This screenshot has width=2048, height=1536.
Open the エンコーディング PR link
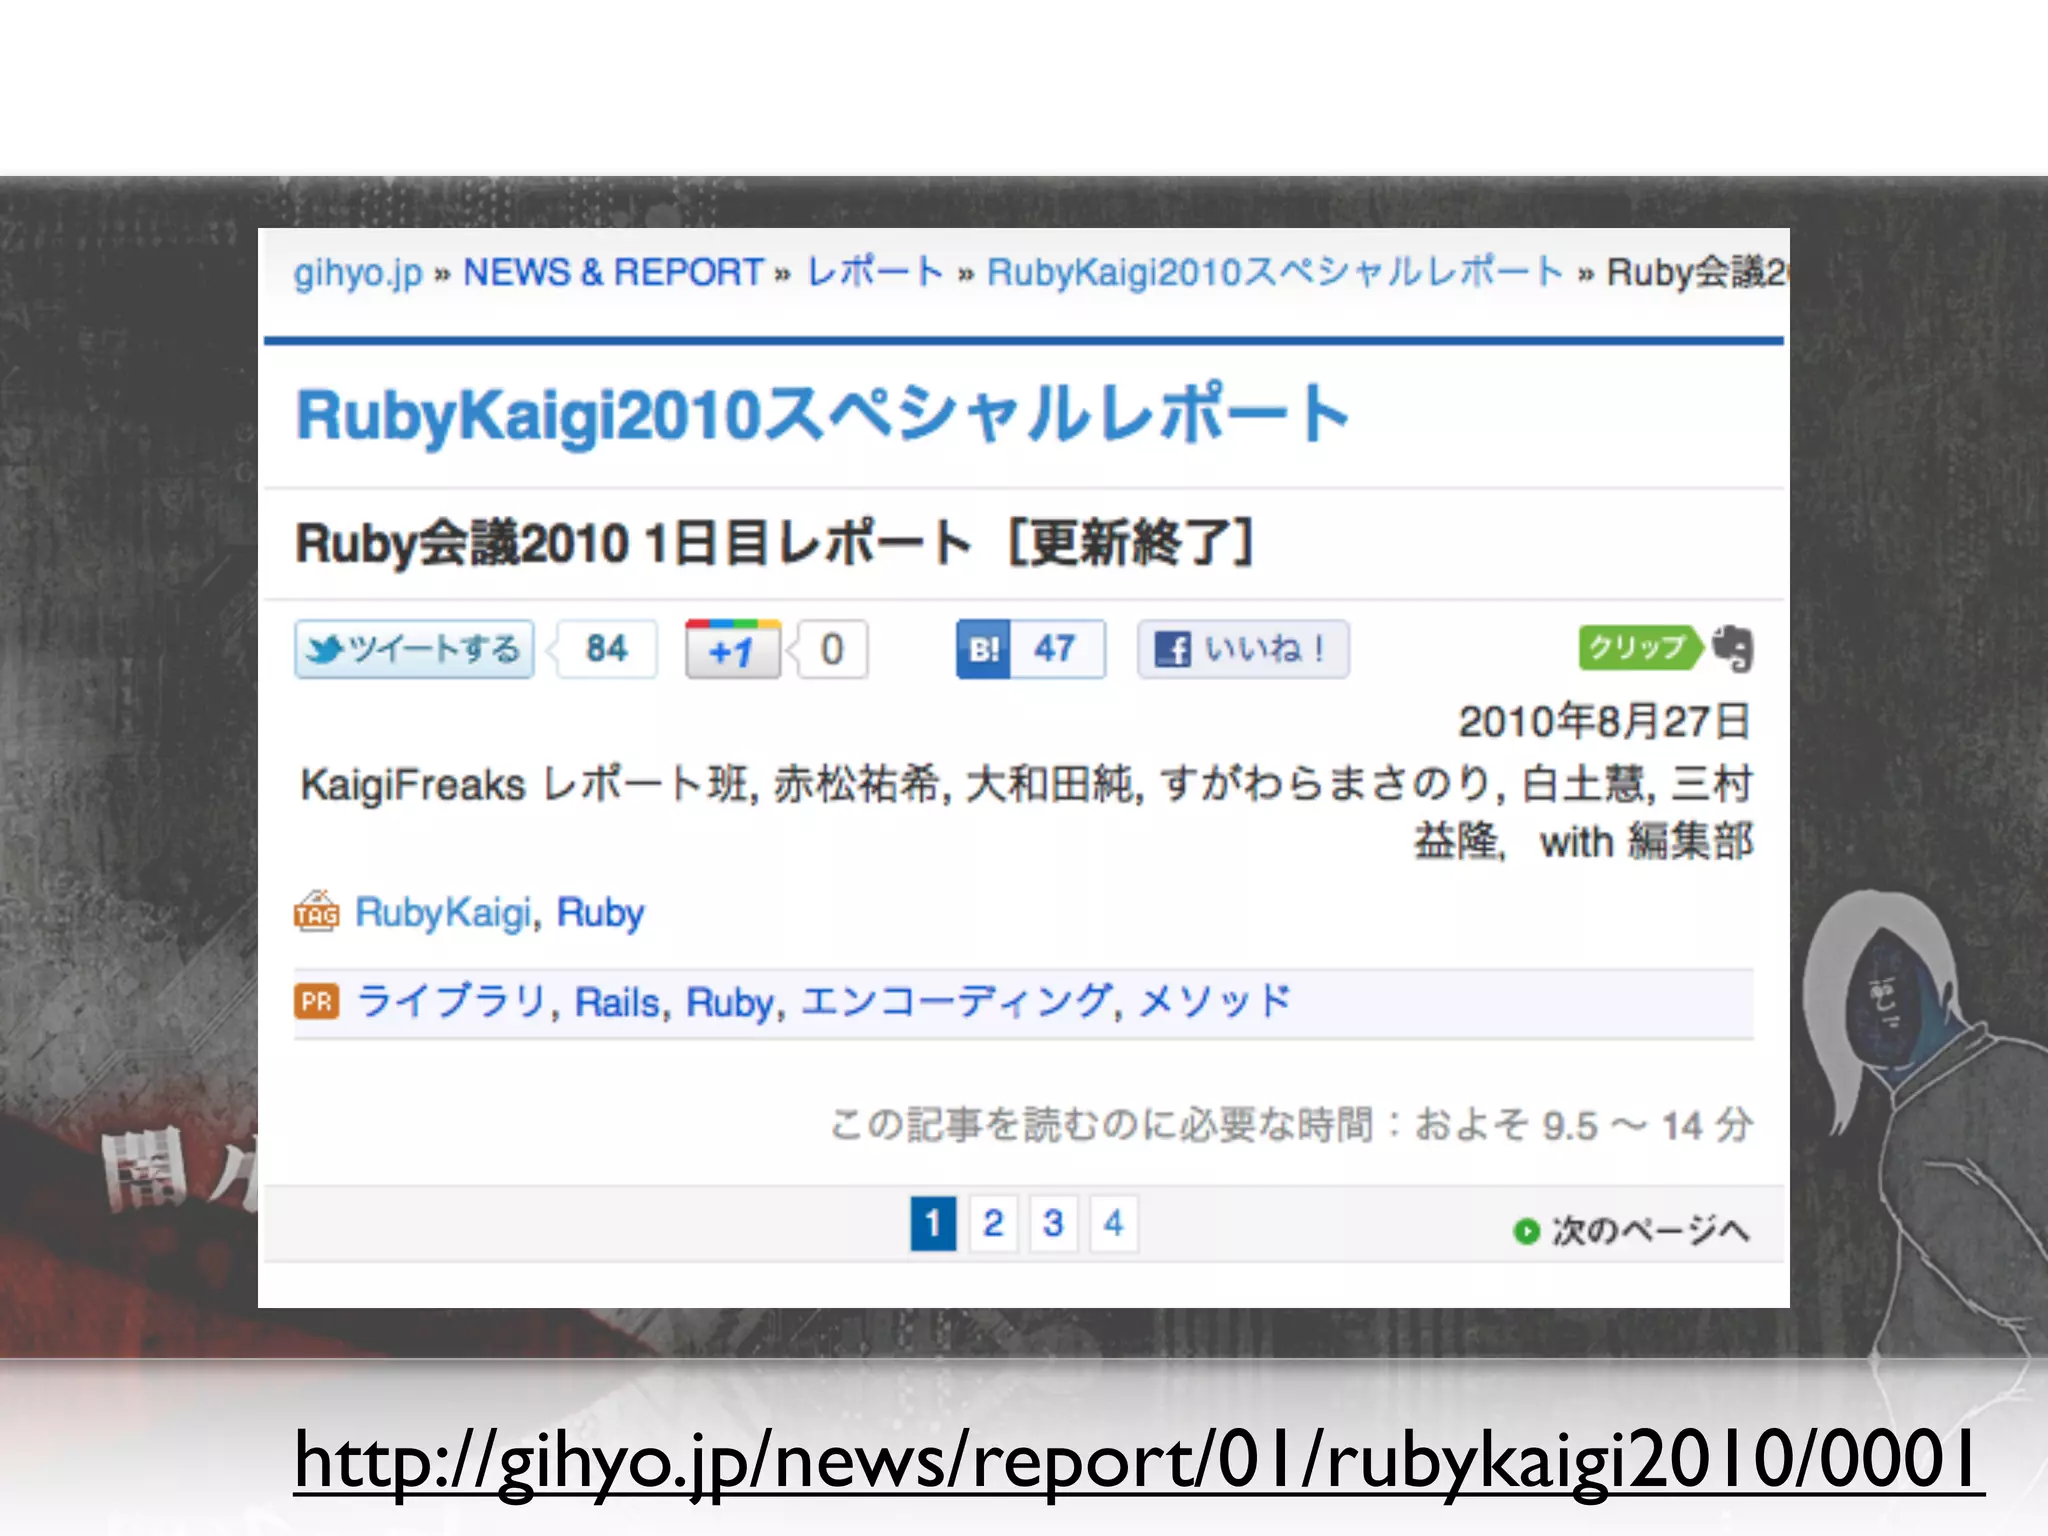[956, 1001]
